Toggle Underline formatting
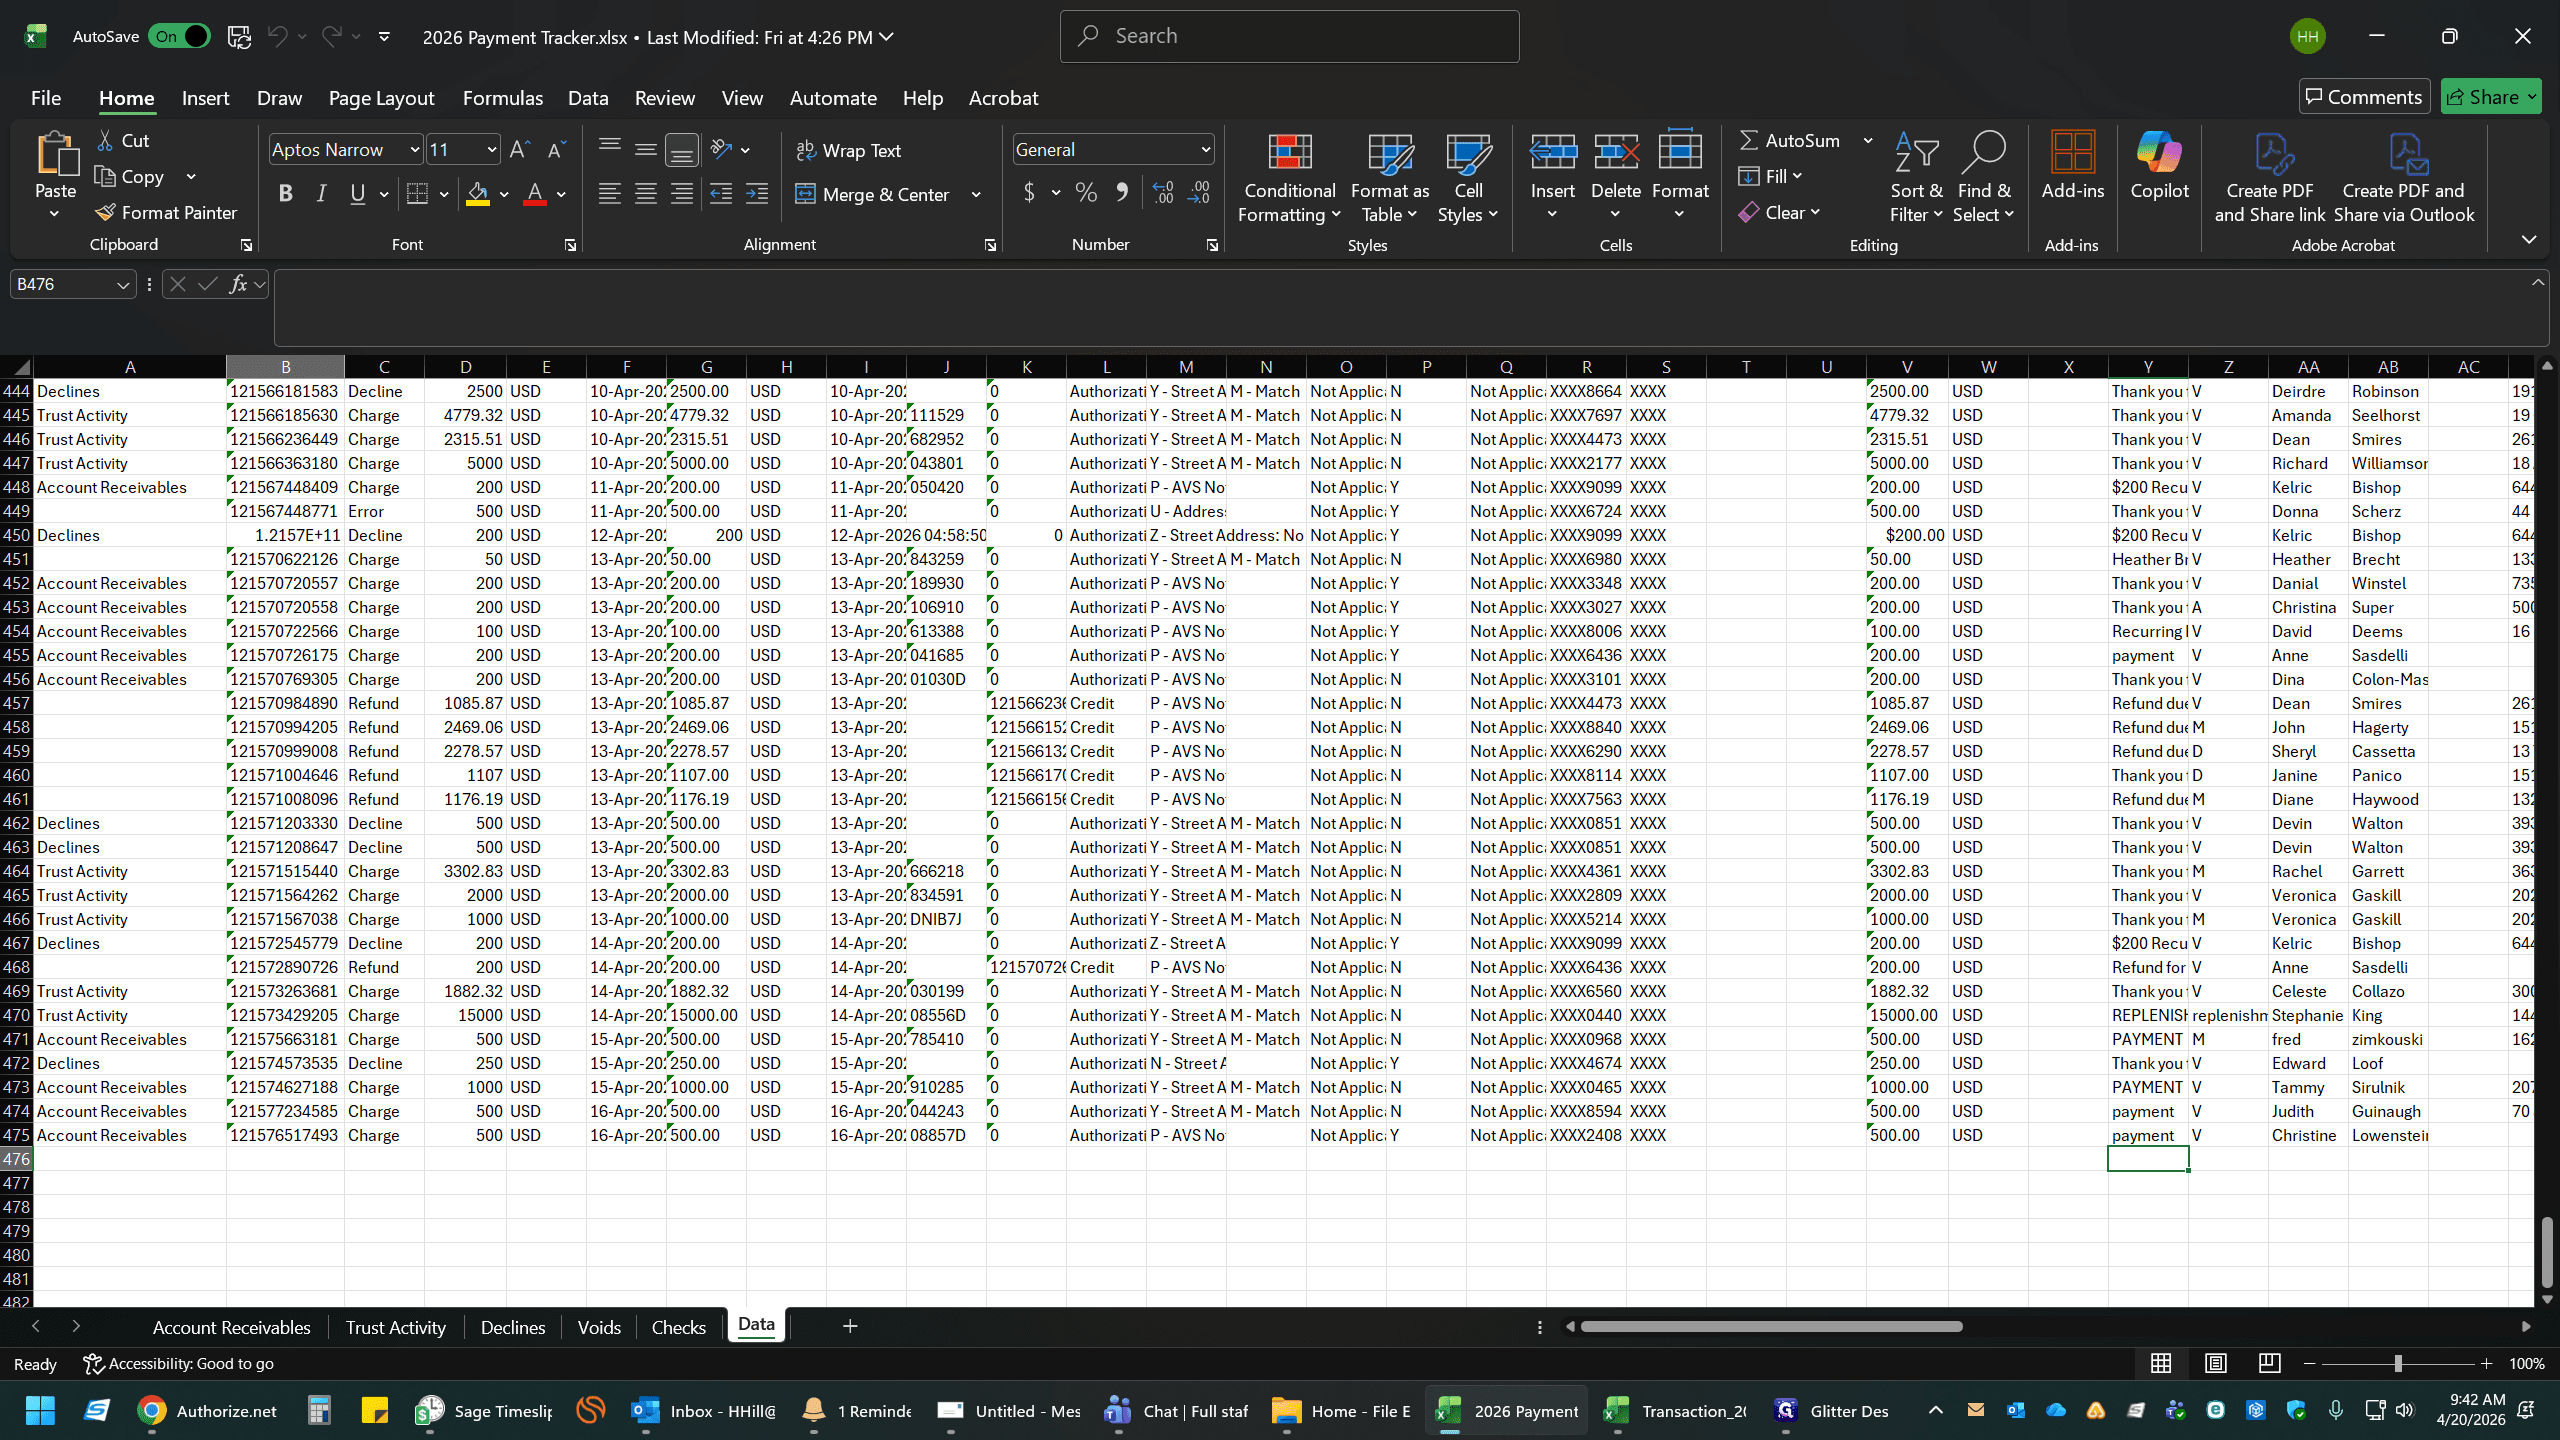The width and height of the screenshot is (2560, 1440). click(357, 194)
